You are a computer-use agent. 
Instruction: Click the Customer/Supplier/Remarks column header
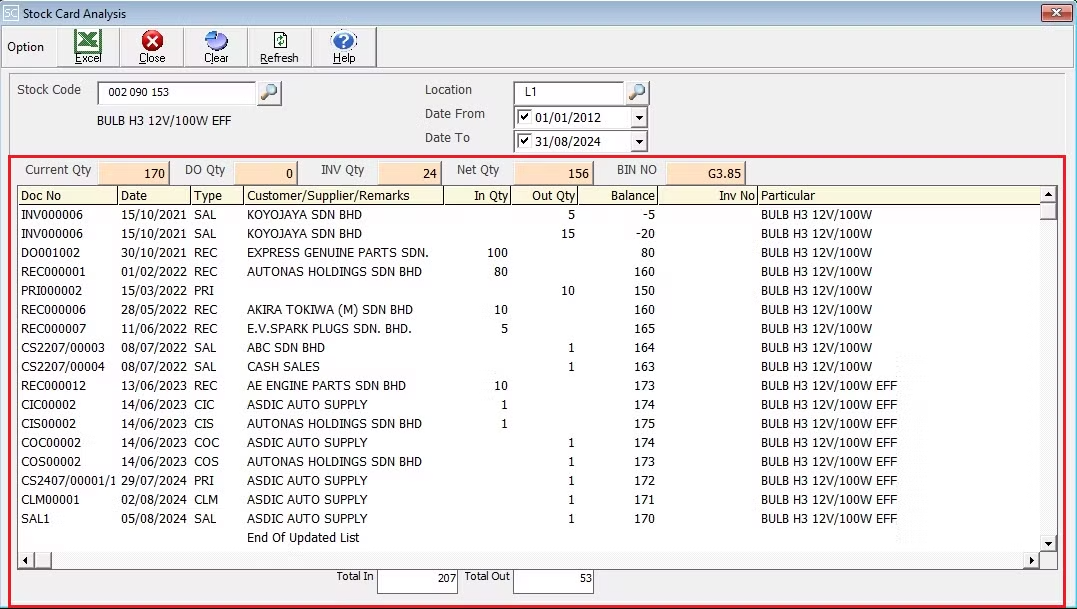point(344,196)
